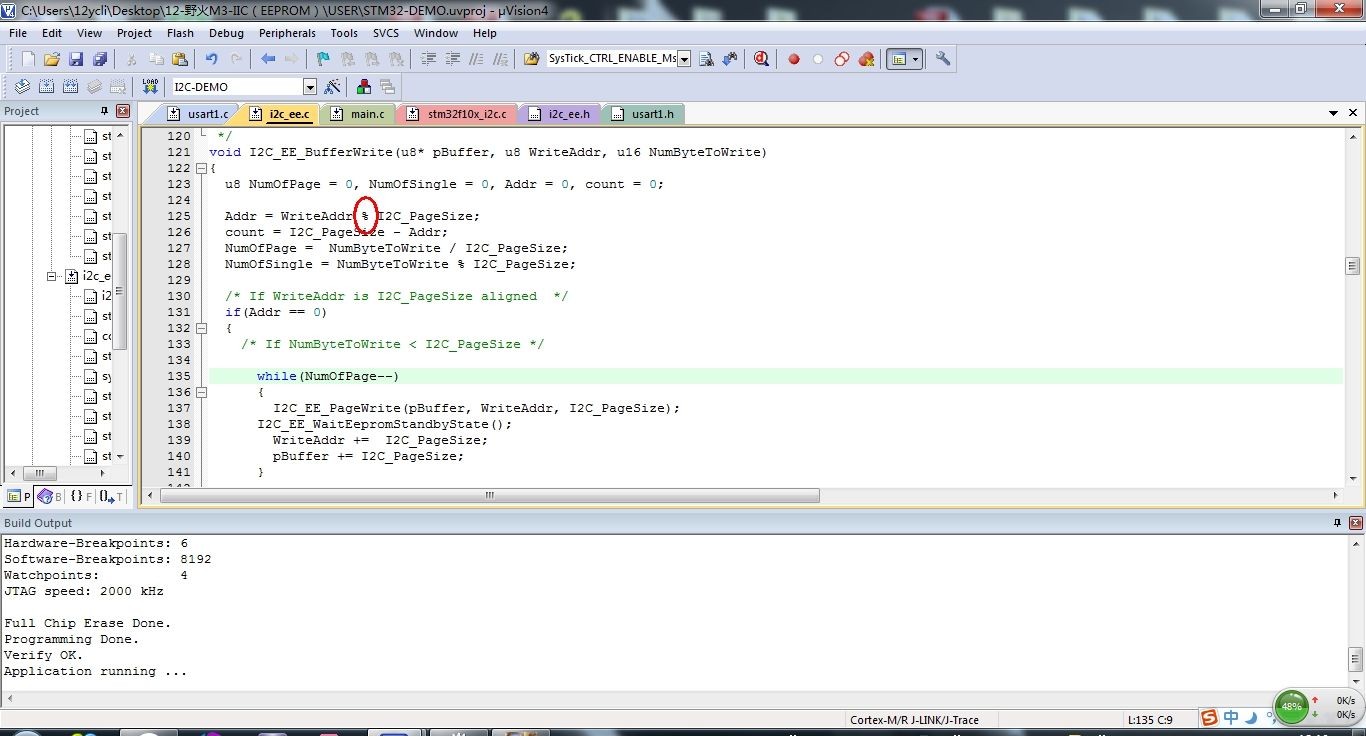
Task: Open Manage Components colored blocks icon
Action: (x=364, y=87)
